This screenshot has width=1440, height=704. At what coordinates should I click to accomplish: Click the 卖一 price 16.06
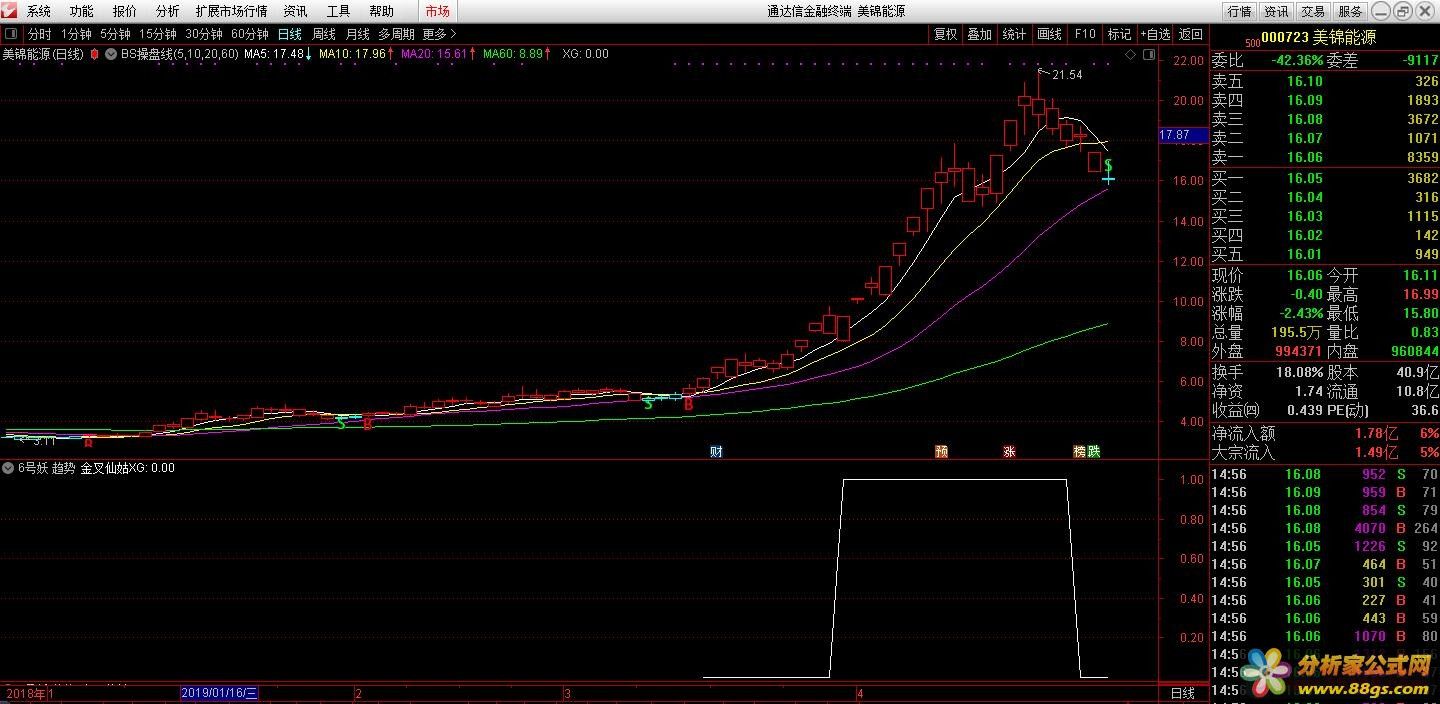point(1304,157)
